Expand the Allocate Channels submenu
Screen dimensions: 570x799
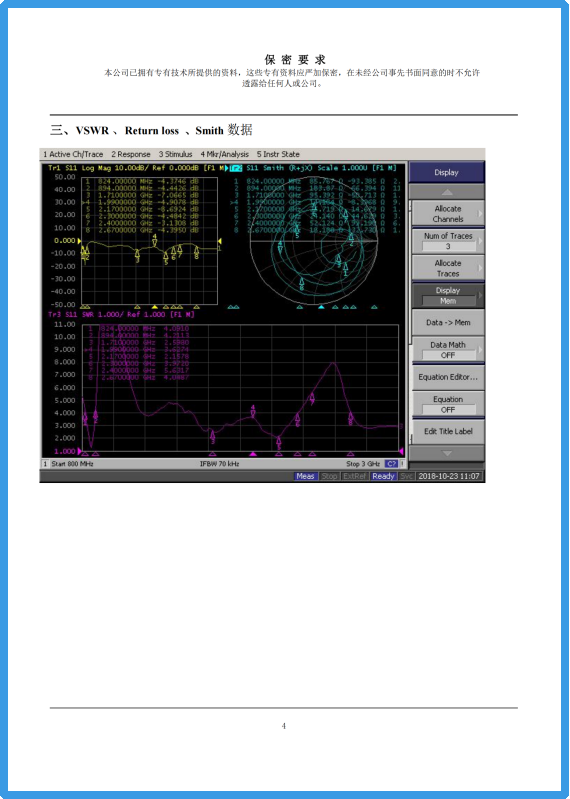click(x=447, y=214)
